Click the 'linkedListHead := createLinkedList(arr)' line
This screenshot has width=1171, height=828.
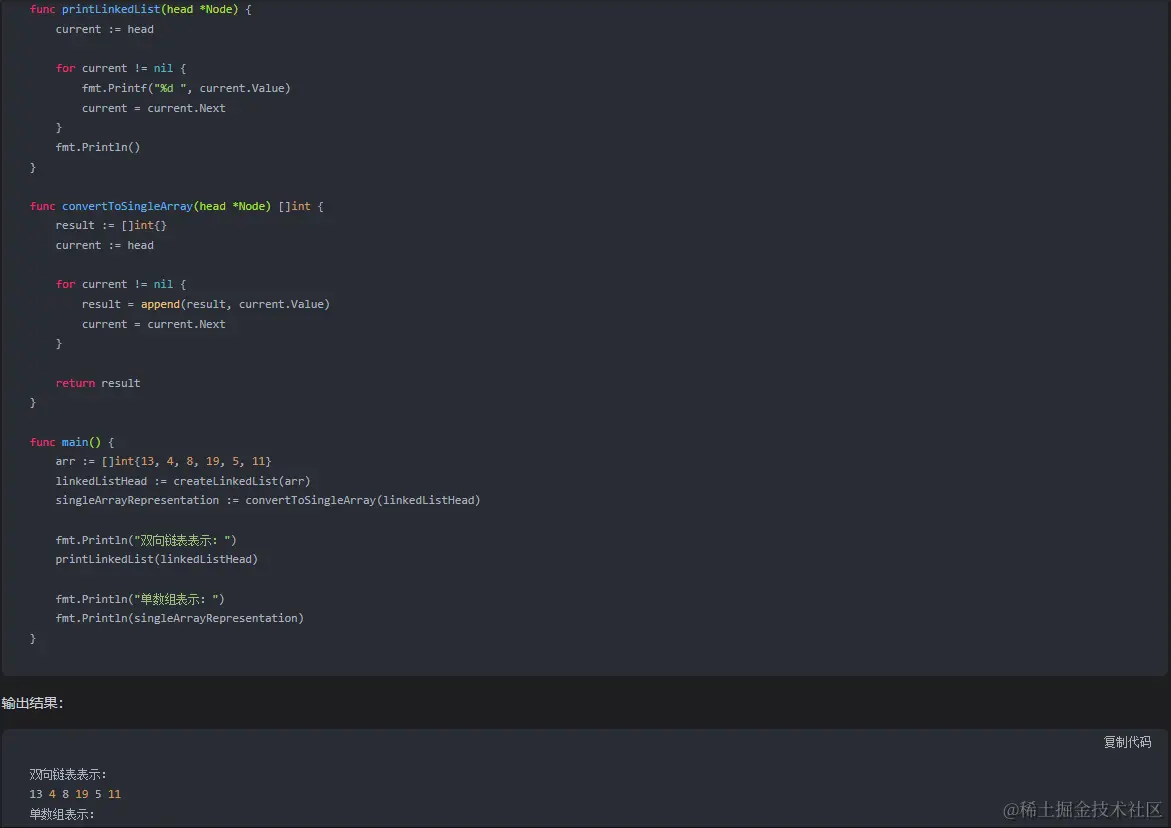coord(183,481)
